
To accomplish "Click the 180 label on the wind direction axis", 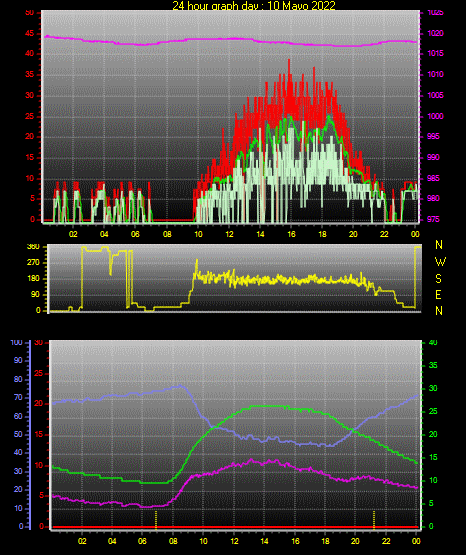I will tap(33, 279).
